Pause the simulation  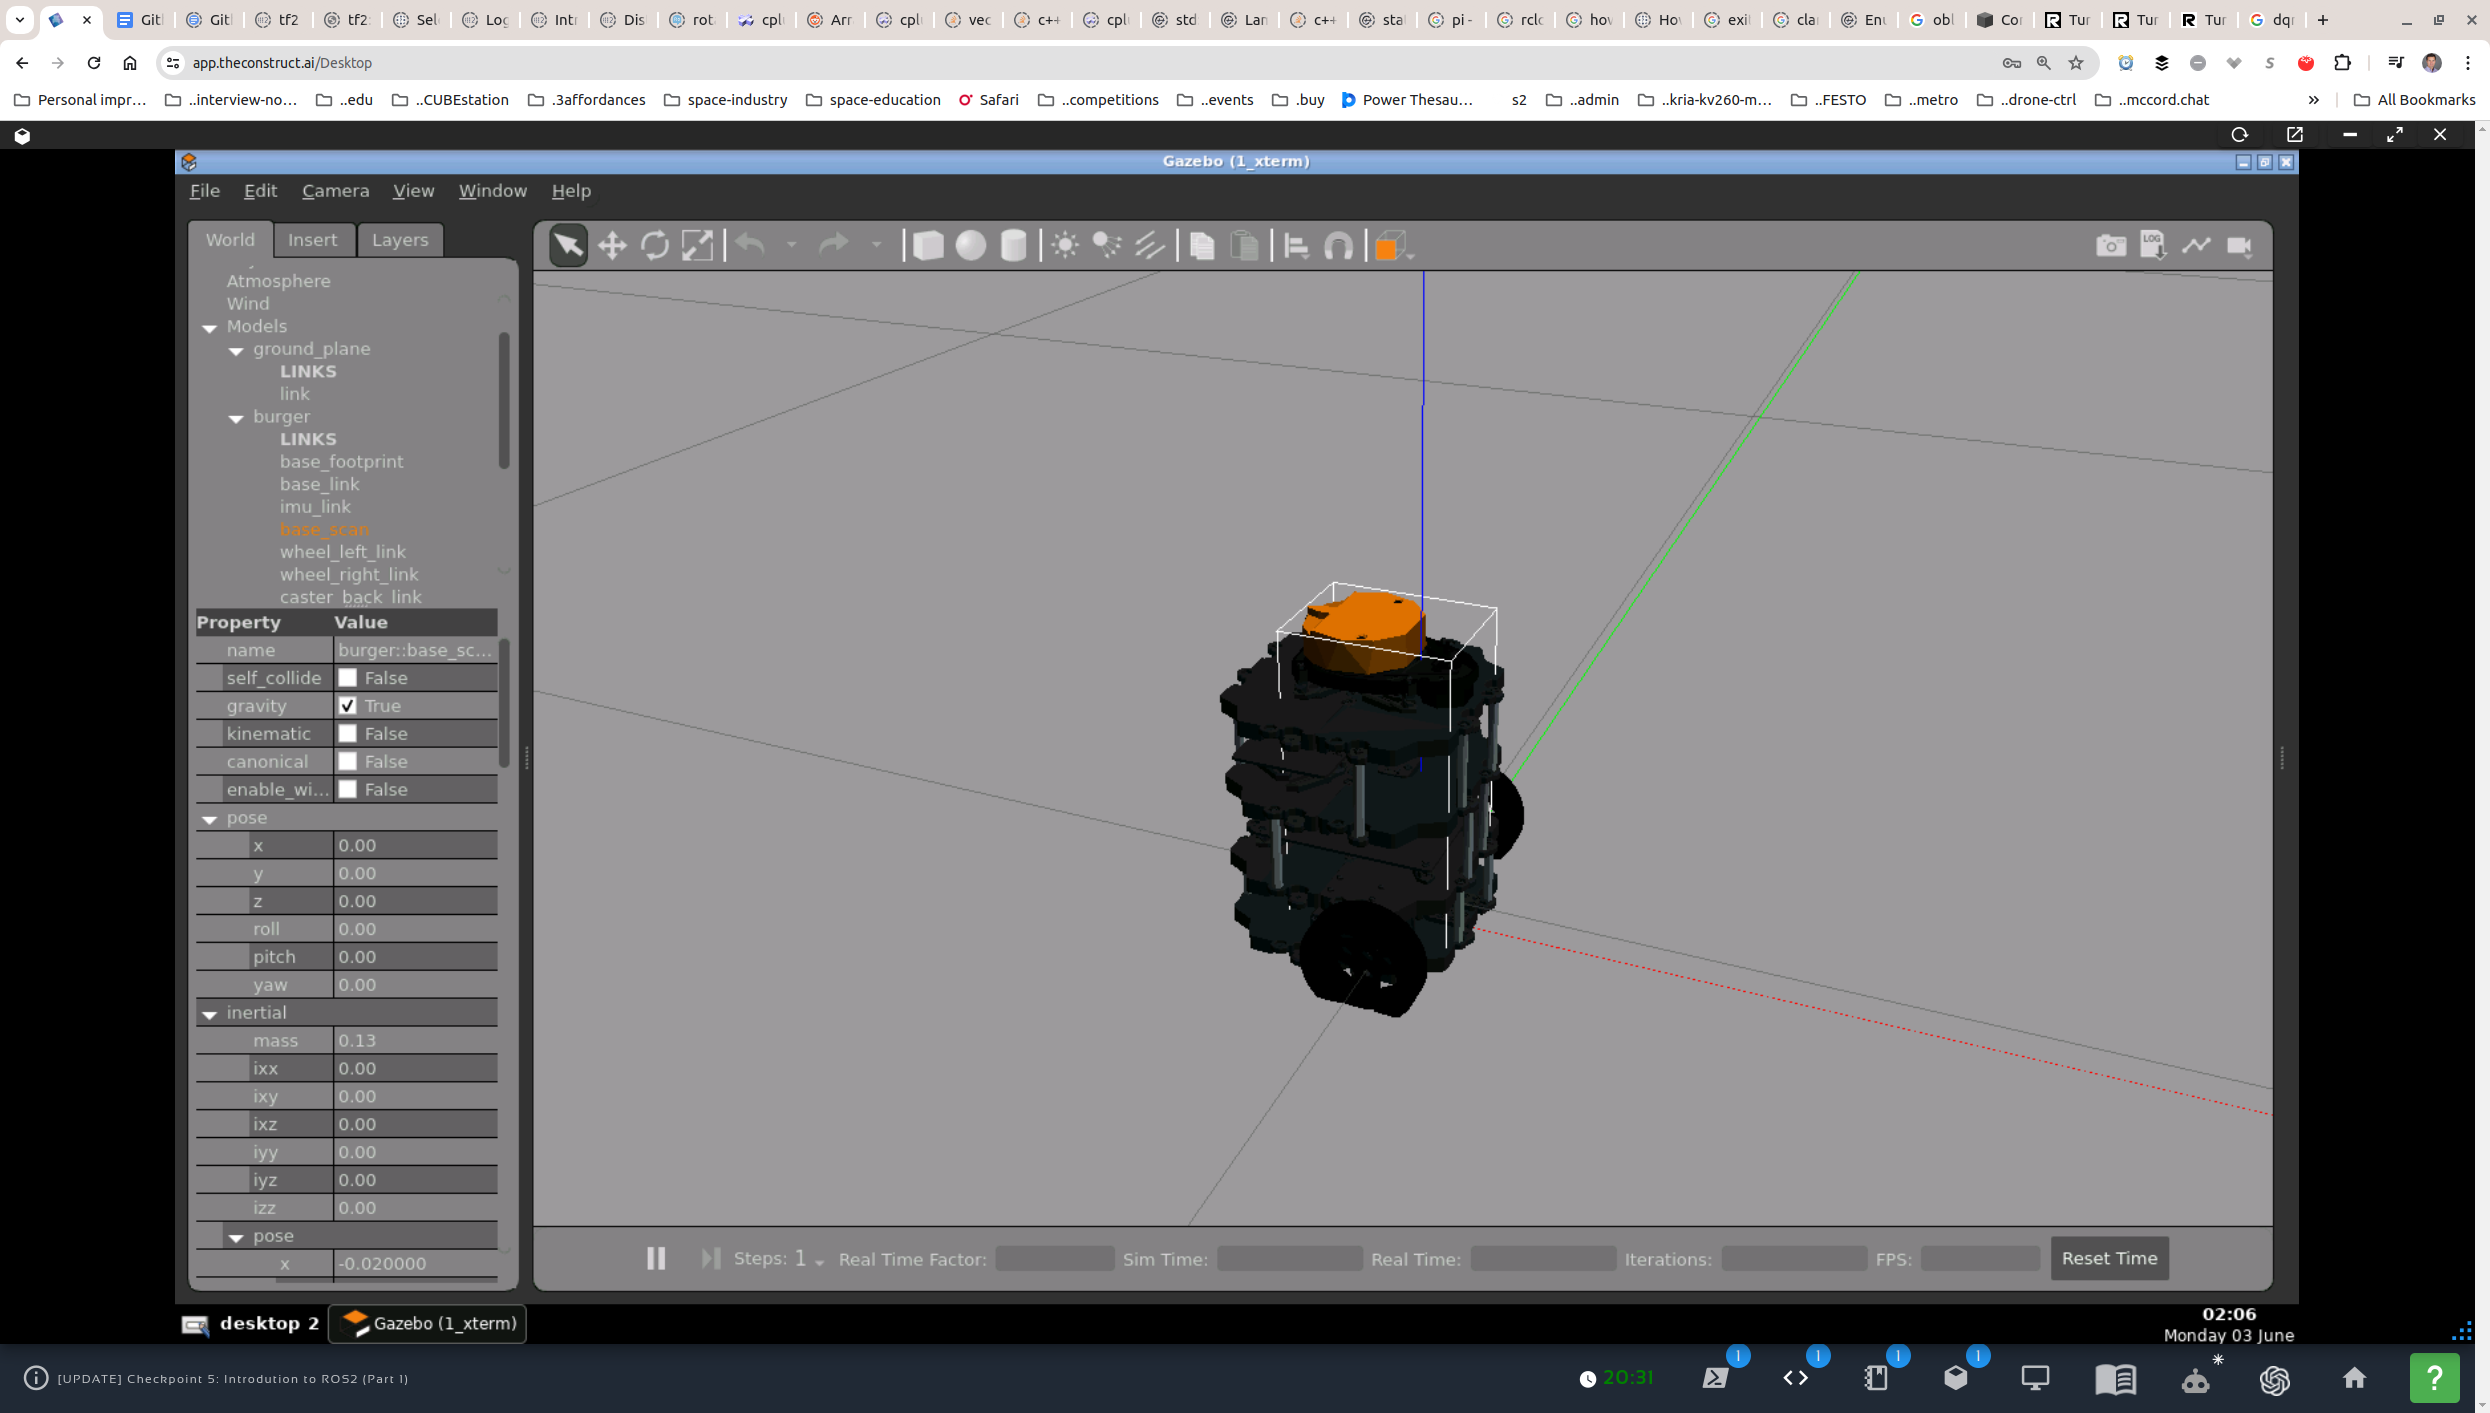tap(656, 1258)
